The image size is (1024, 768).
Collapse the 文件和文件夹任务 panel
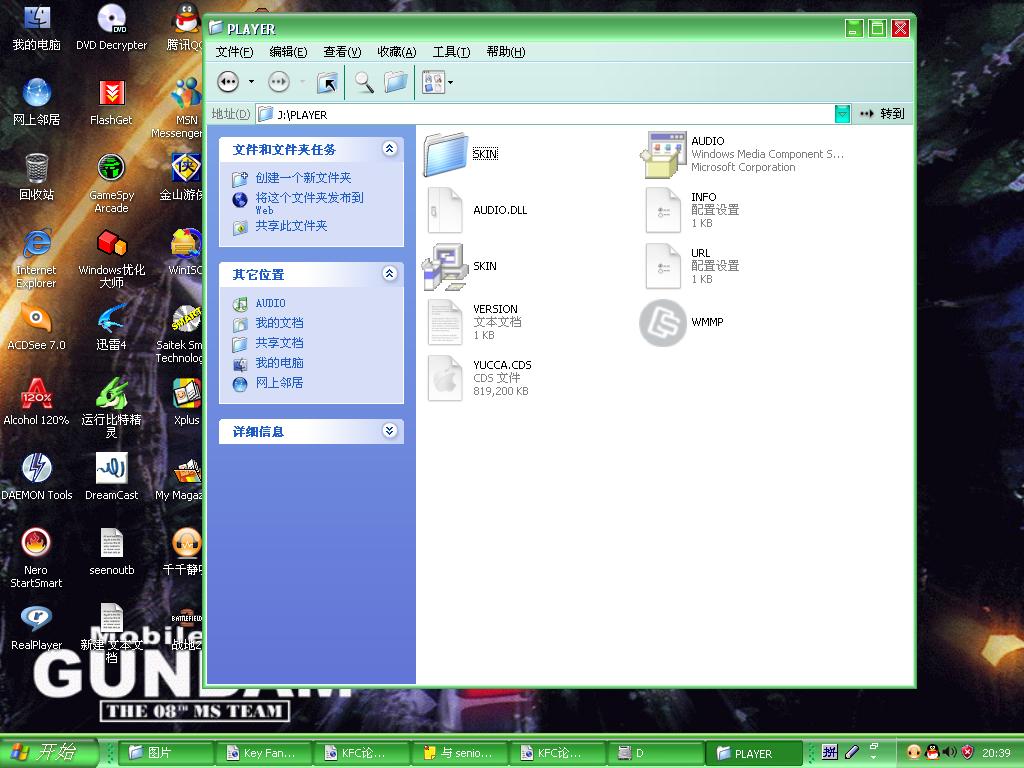tap(390, 149)
